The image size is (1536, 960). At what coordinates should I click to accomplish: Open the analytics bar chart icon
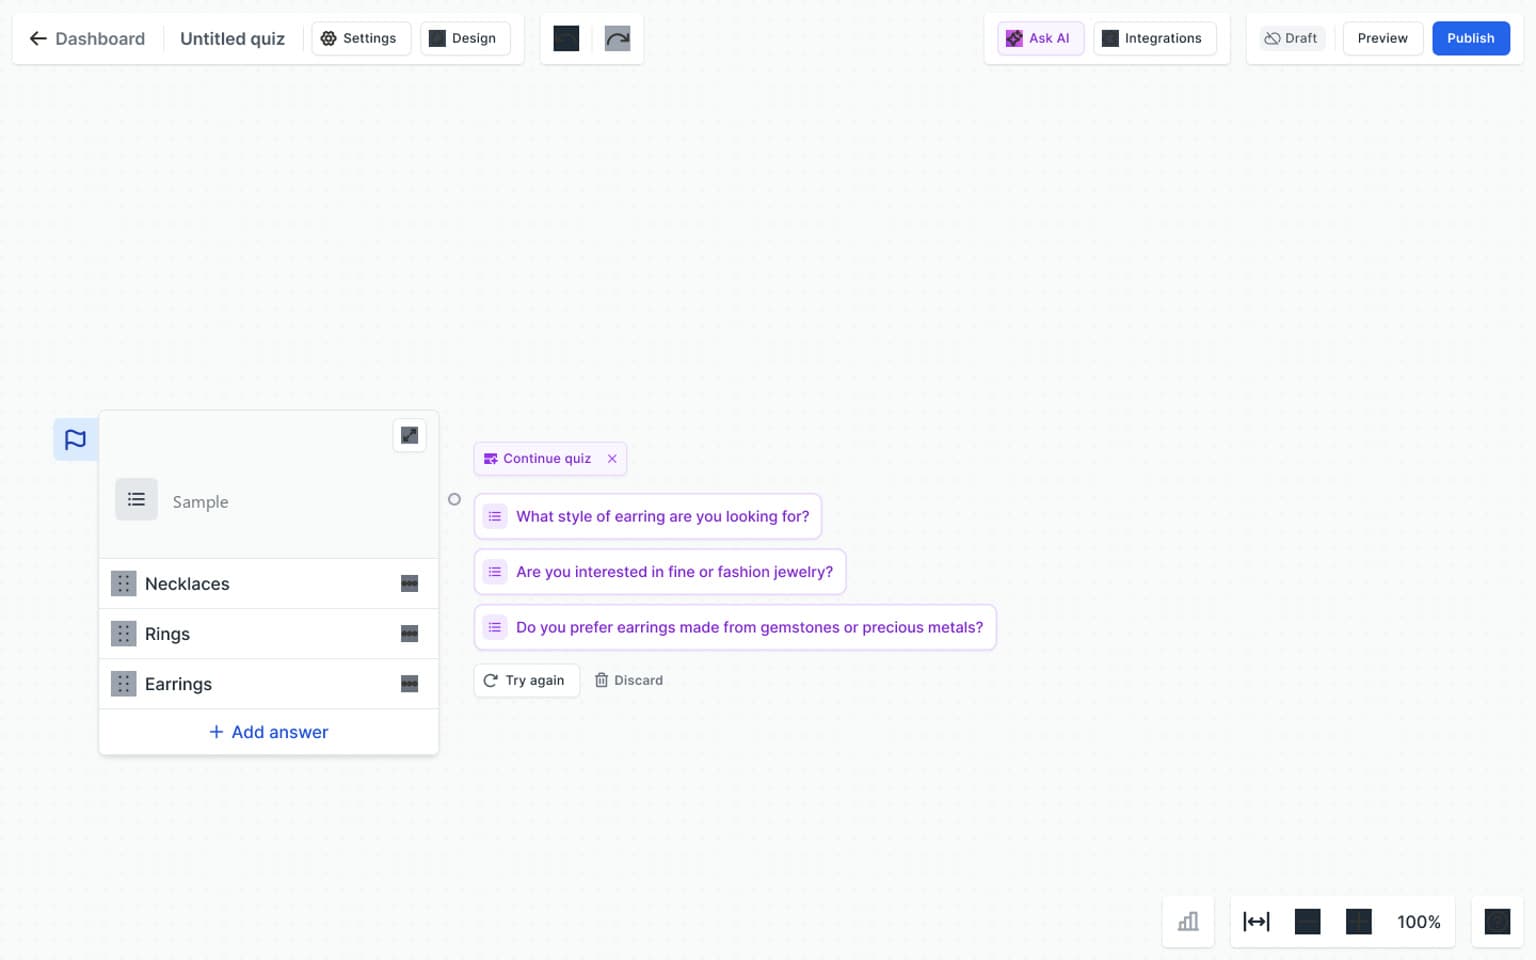[x=1188, y=922]
